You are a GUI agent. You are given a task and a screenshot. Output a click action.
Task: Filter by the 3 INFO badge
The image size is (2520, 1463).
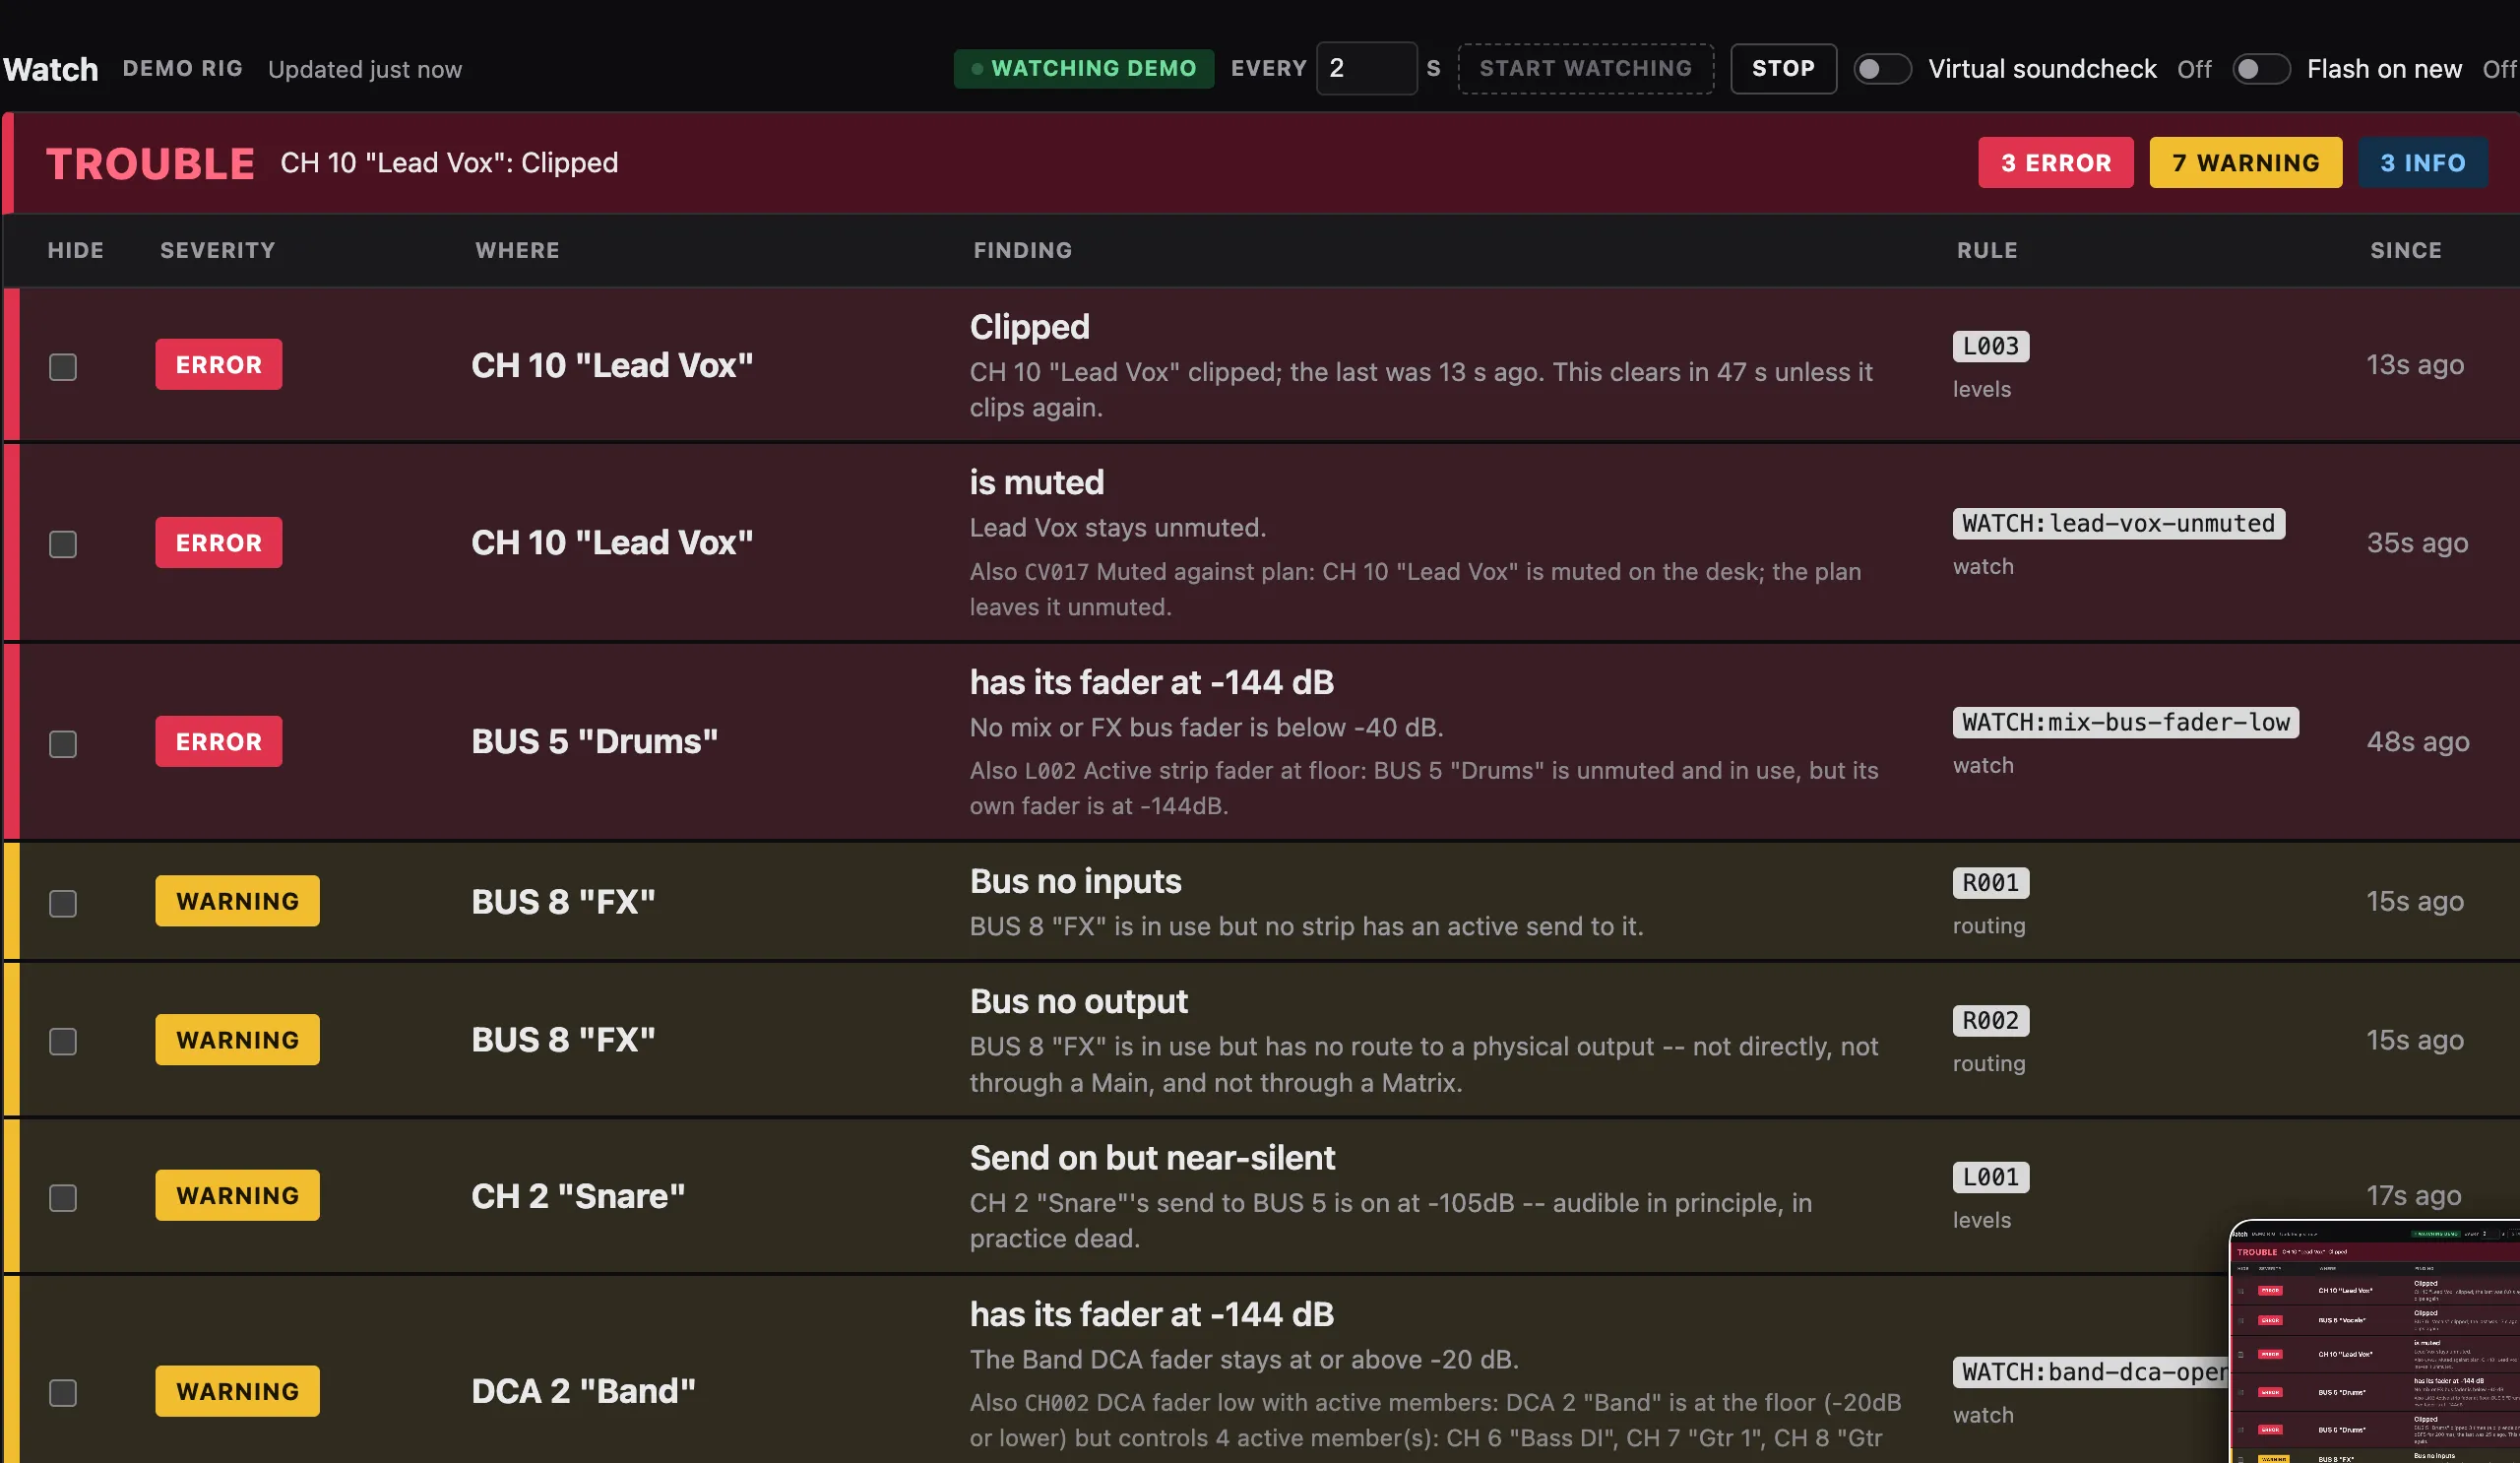2423,163
